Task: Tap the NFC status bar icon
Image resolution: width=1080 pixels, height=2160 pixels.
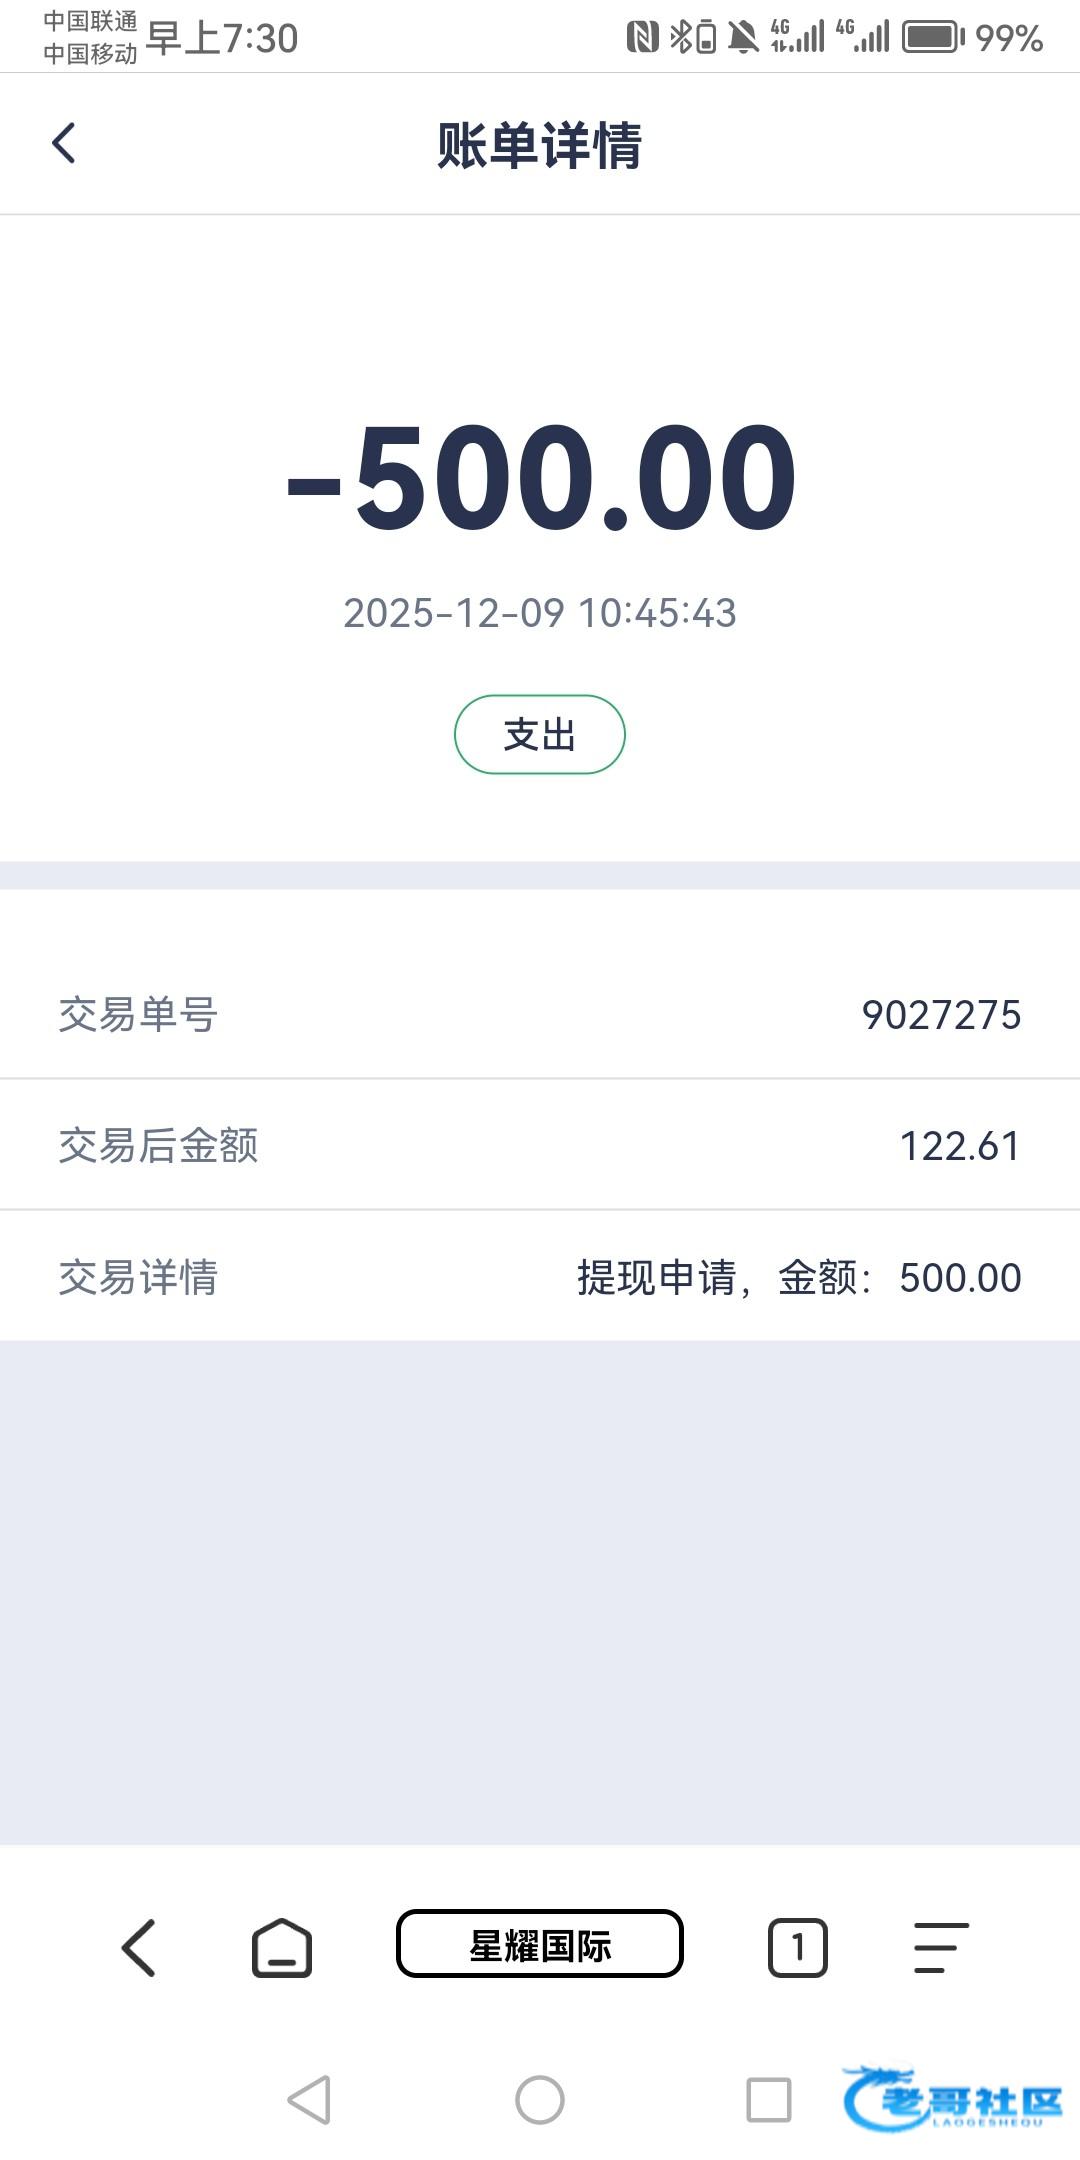Action: [642, 38]
